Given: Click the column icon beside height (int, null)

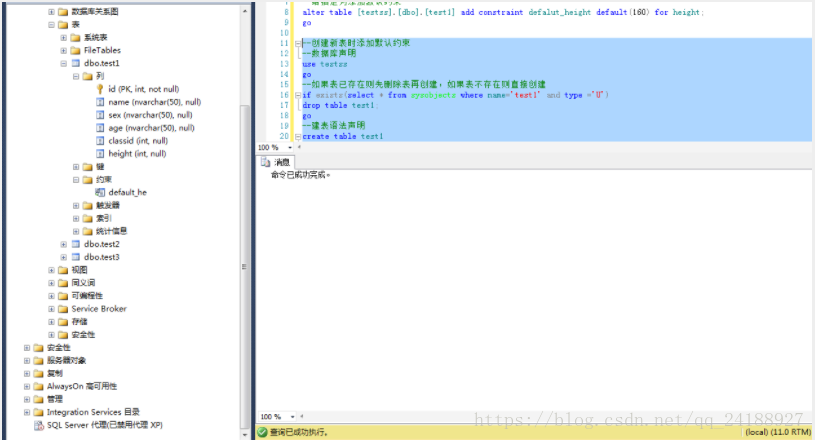Looking at the screenshot, I should point(100,154).
